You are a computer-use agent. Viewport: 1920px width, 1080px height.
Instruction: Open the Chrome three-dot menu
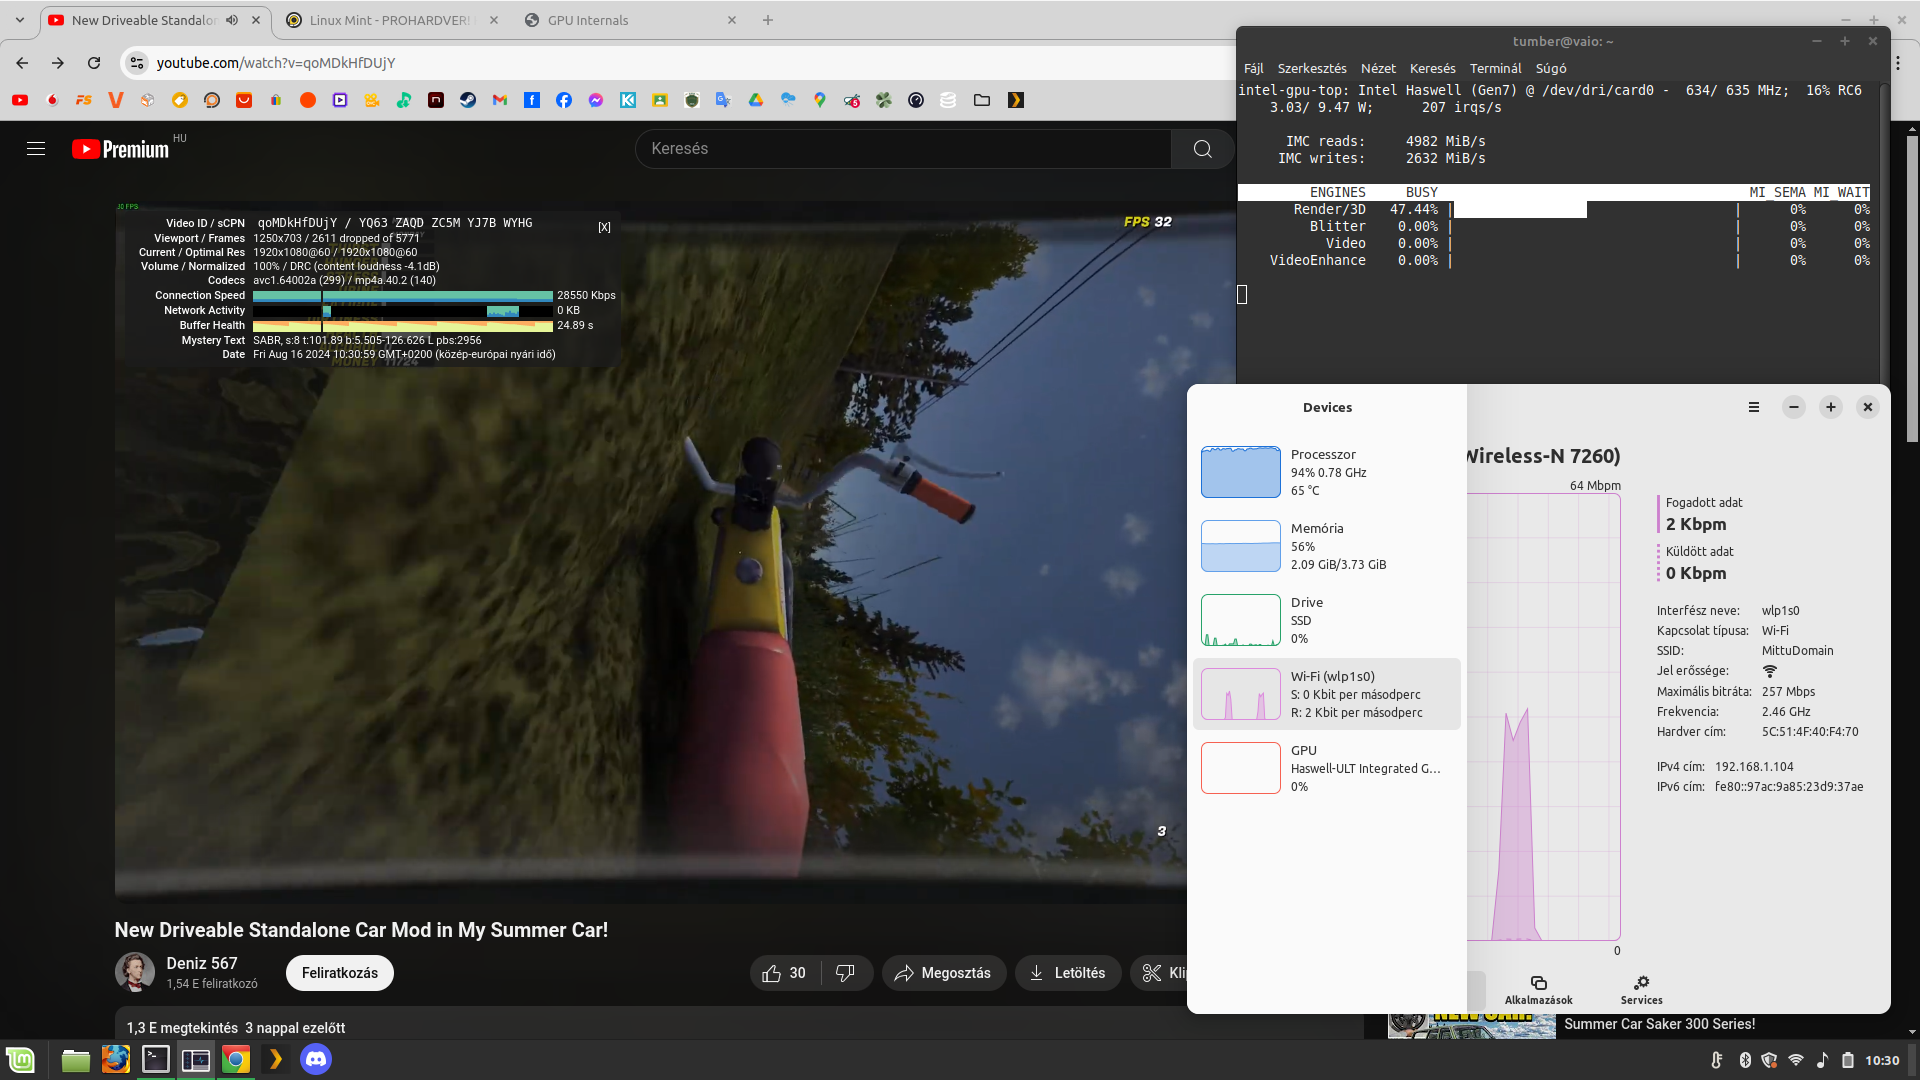(x=1898, y=63)
